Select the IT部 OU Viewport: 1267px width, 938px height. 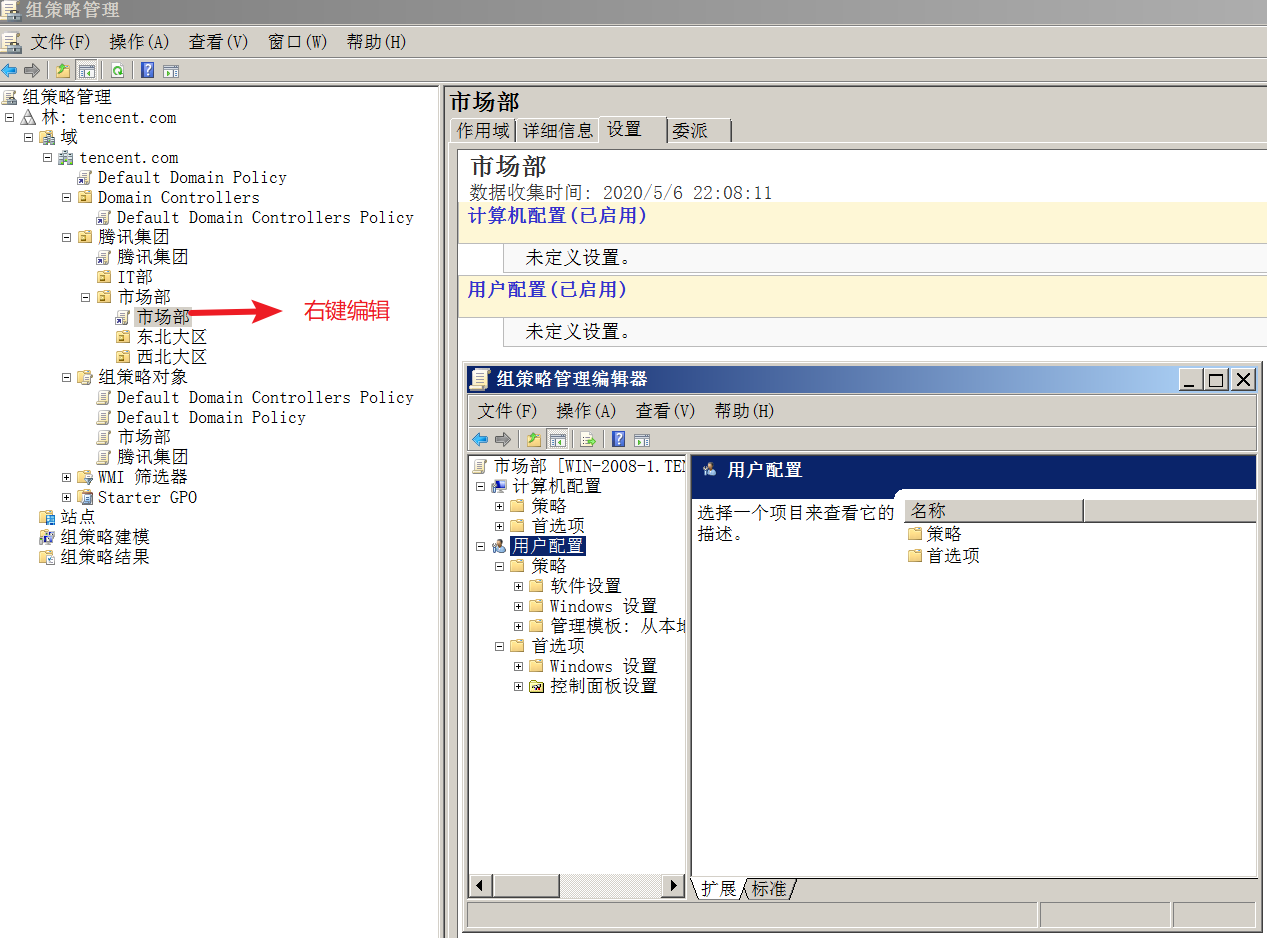coord(135,277)
